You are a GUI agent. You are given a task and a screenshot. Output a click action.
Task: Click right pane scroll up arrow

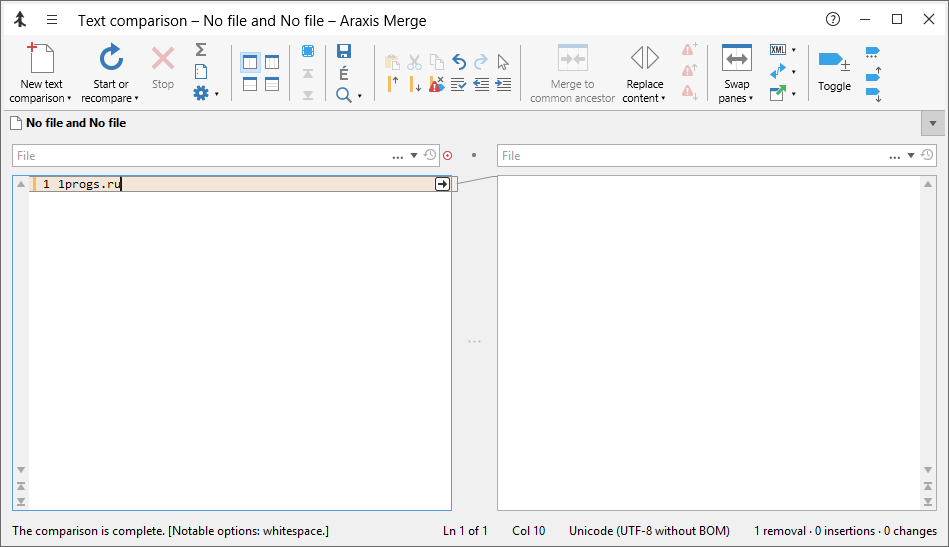pyautogui.click(x=928, y=184)
